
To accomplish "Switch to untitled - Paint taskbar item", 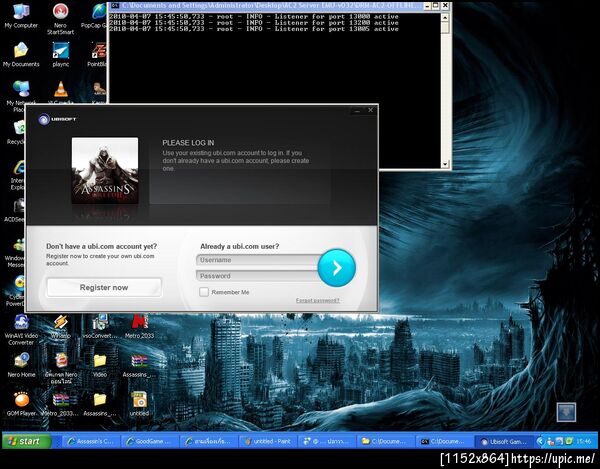I will pos(267,441).
